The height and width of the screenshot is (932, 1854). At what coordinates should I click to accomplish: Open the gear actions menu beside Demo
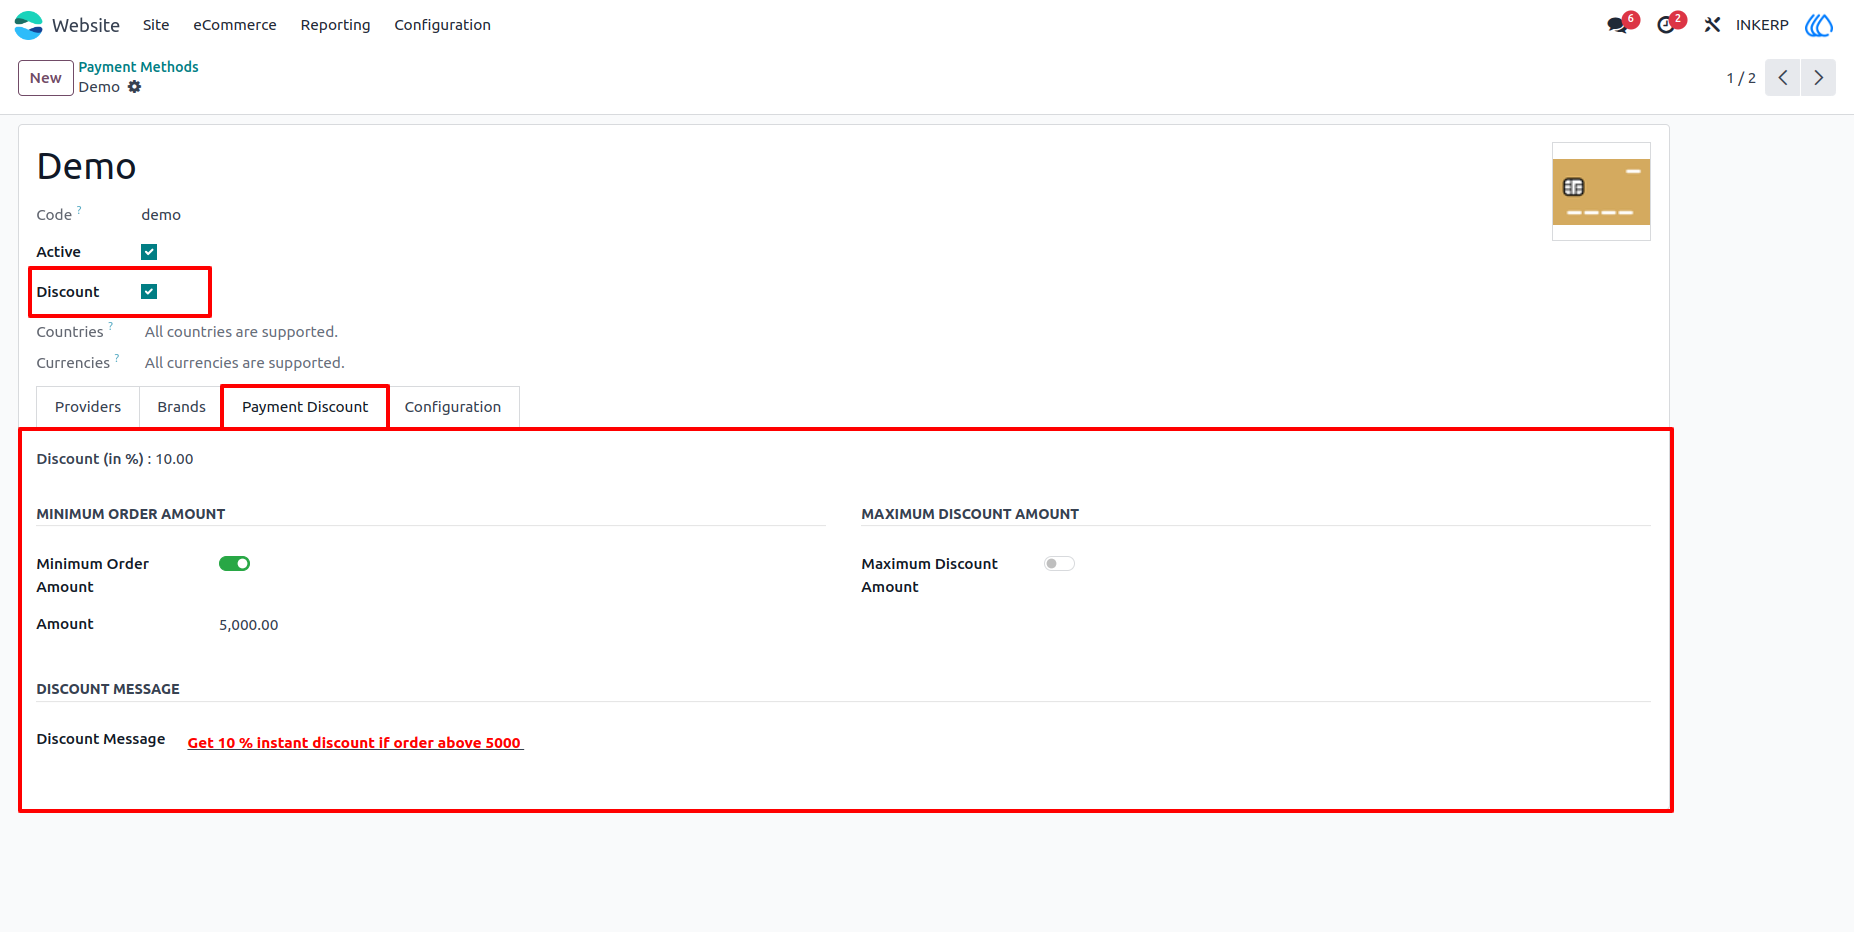point(134,87)
